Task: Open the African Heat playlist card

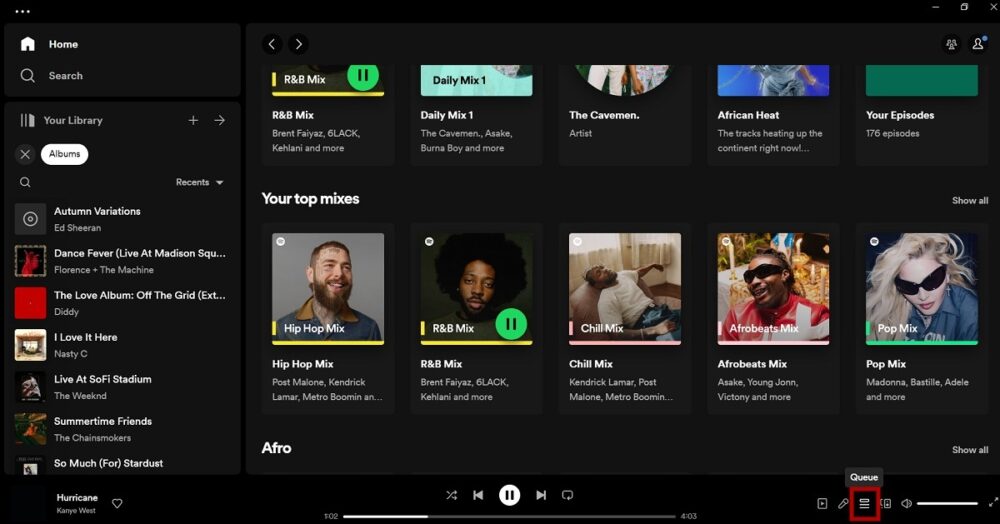Action: [x=774, y=115]
